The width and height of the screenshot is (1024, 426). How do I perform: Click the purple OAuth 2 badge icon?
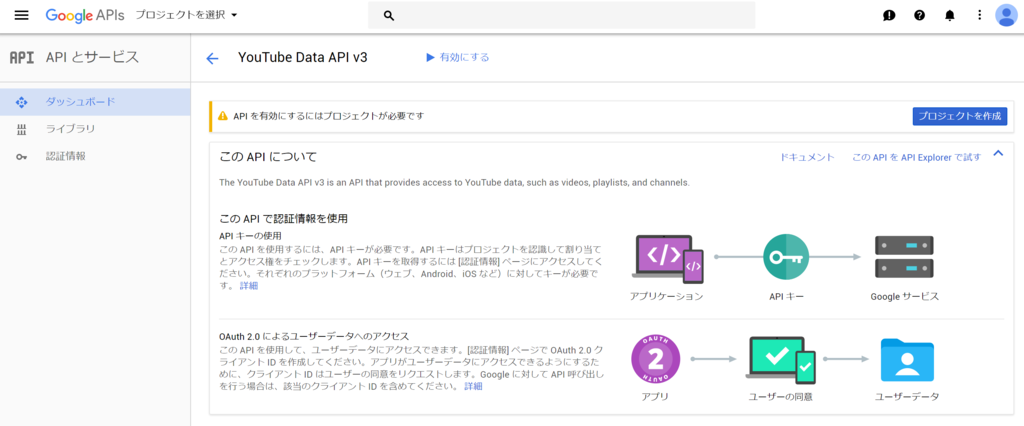[x=656, y=359]
